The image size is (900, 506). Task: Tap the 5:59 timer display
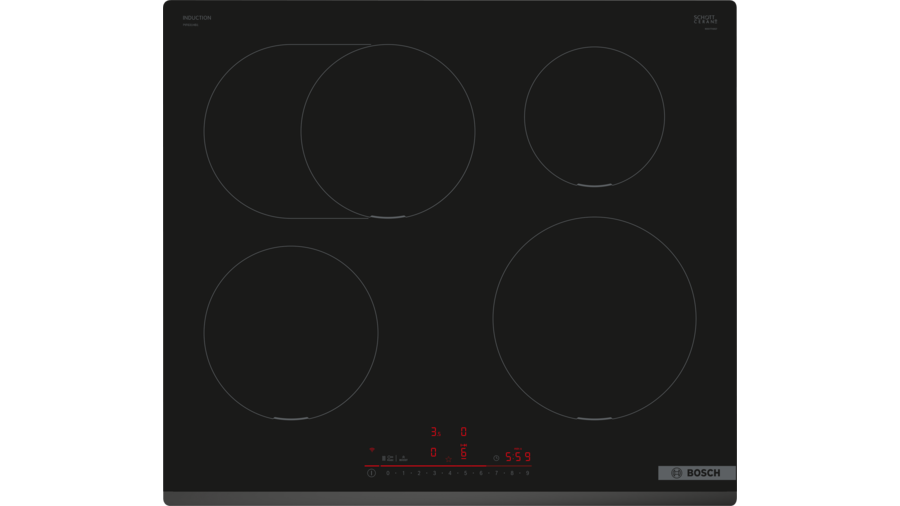click(x=517, y=457)
